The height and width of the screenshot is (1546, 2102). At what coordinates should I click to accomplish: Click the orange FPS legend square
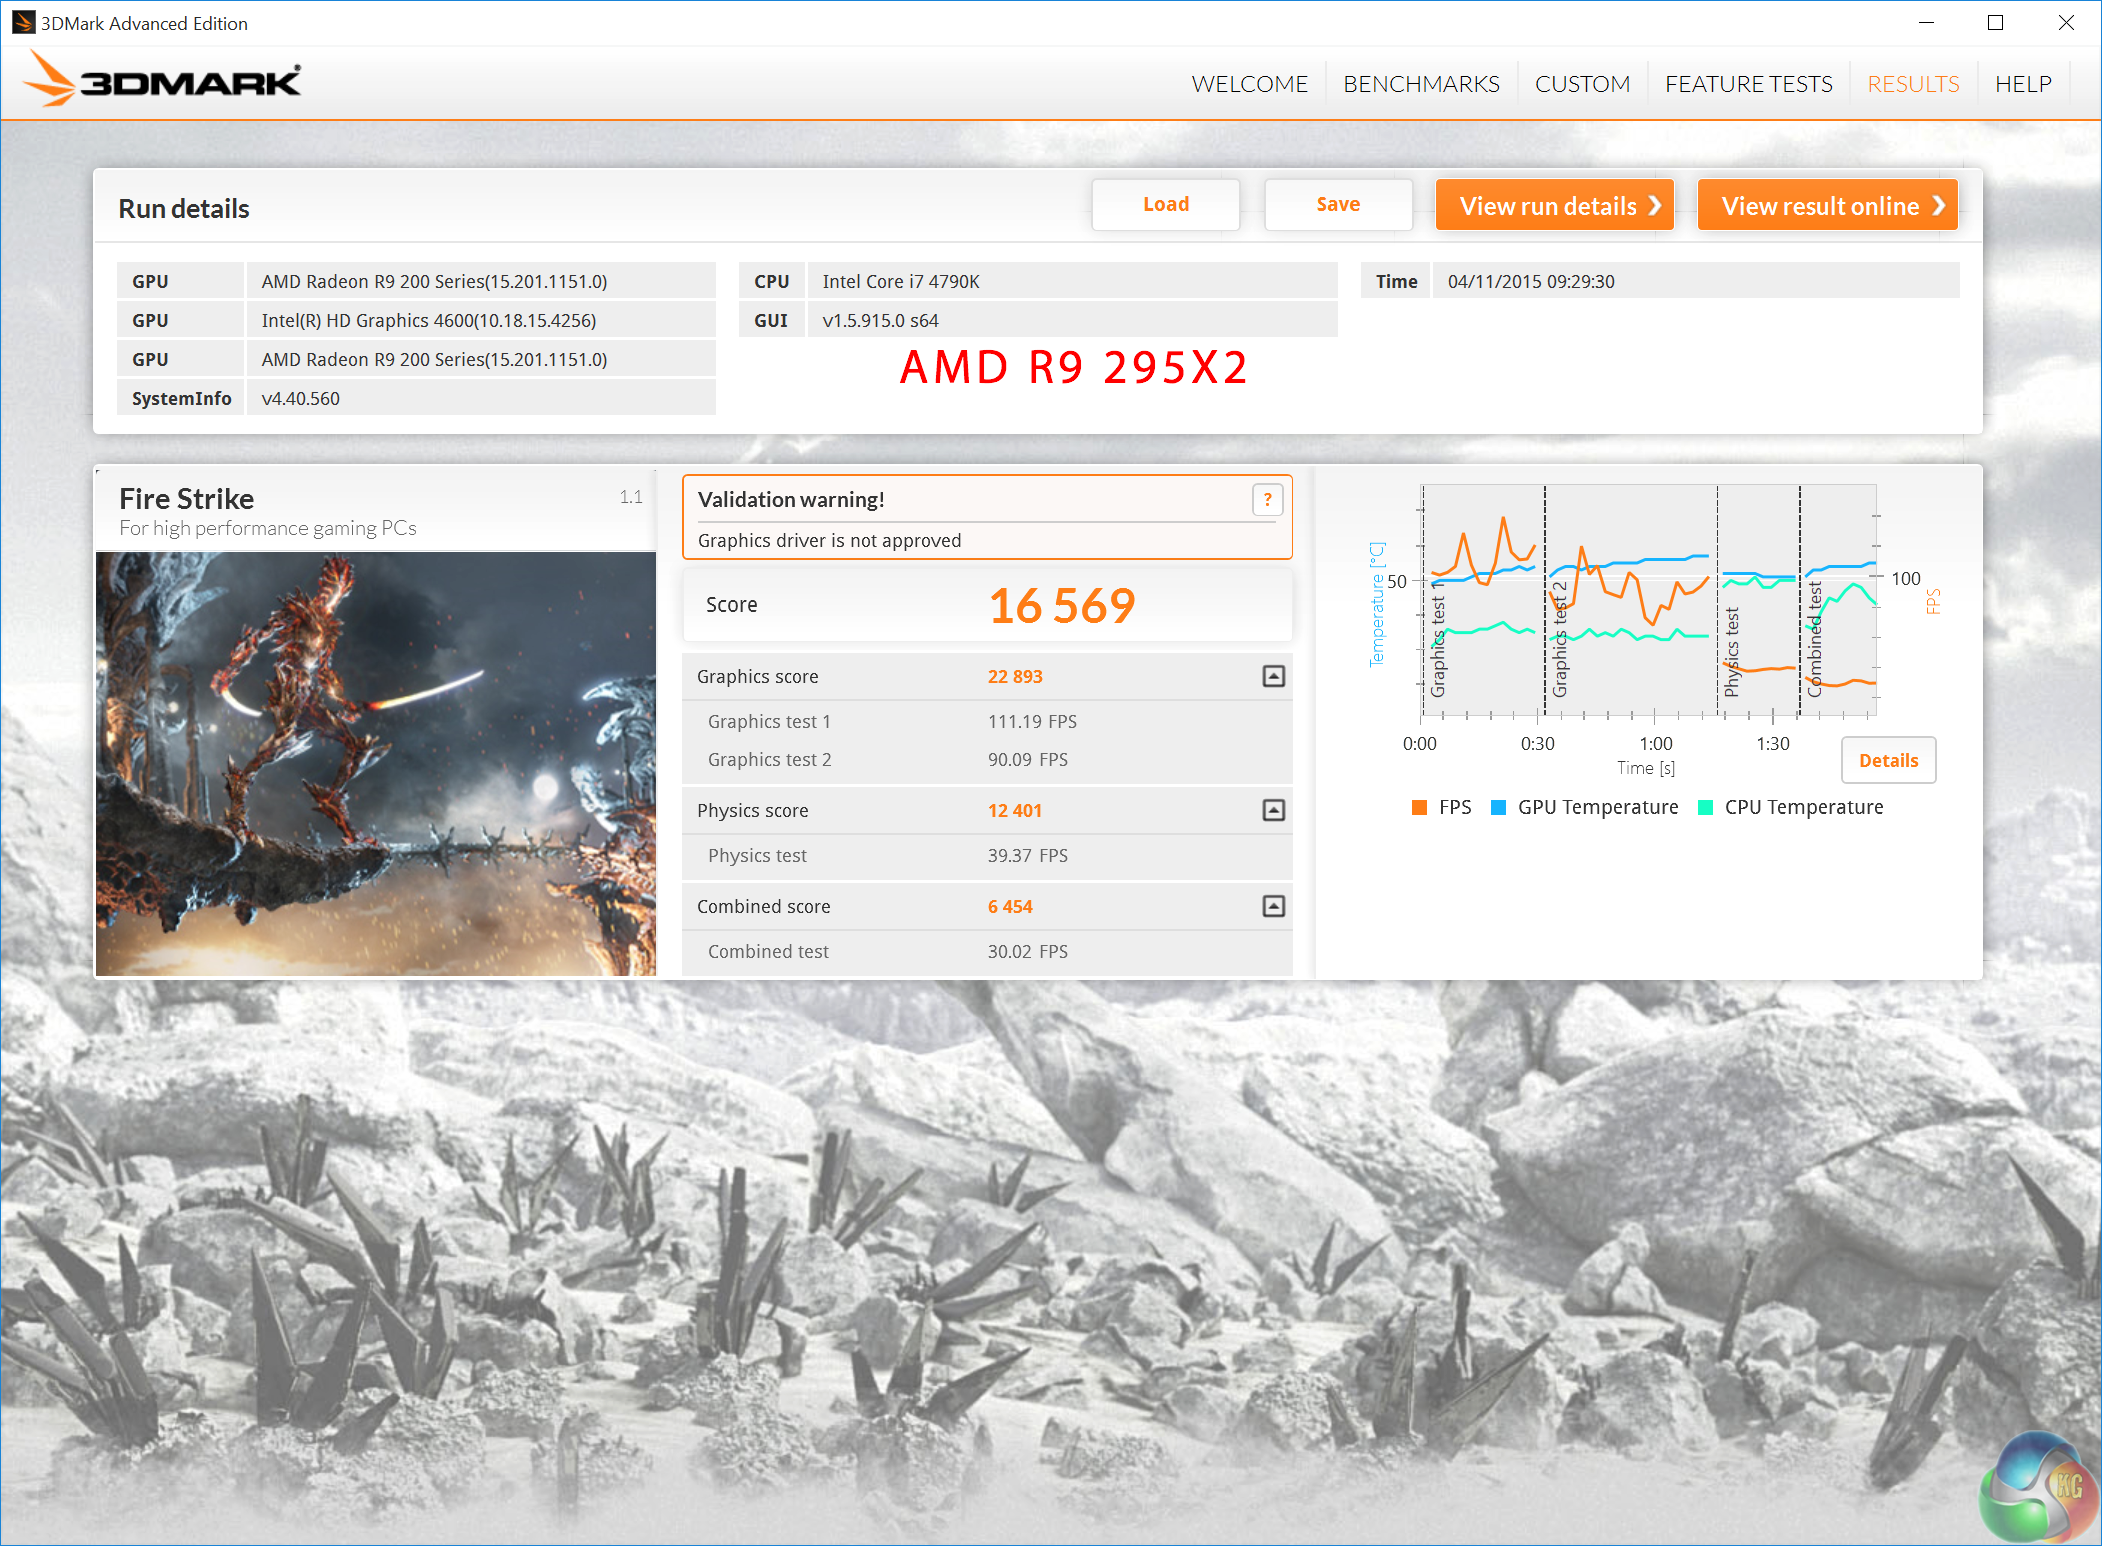coord(1419,808)
